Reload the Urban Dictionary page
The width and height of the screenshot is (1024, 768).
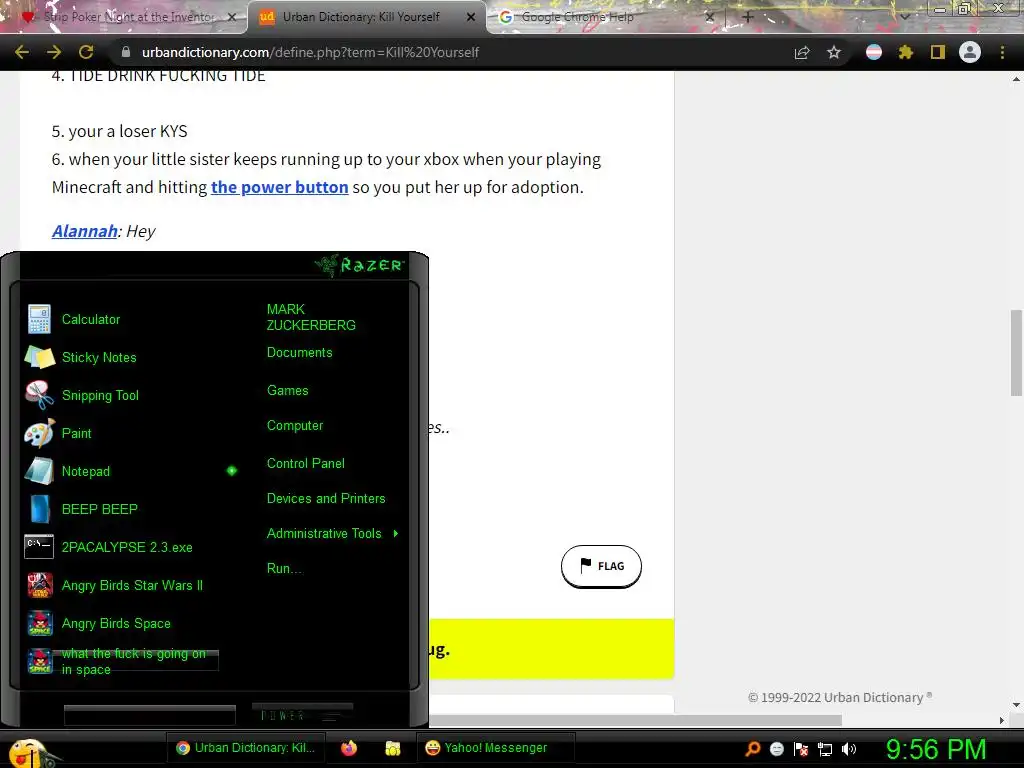pyautogui.click(x=86, y=52)
